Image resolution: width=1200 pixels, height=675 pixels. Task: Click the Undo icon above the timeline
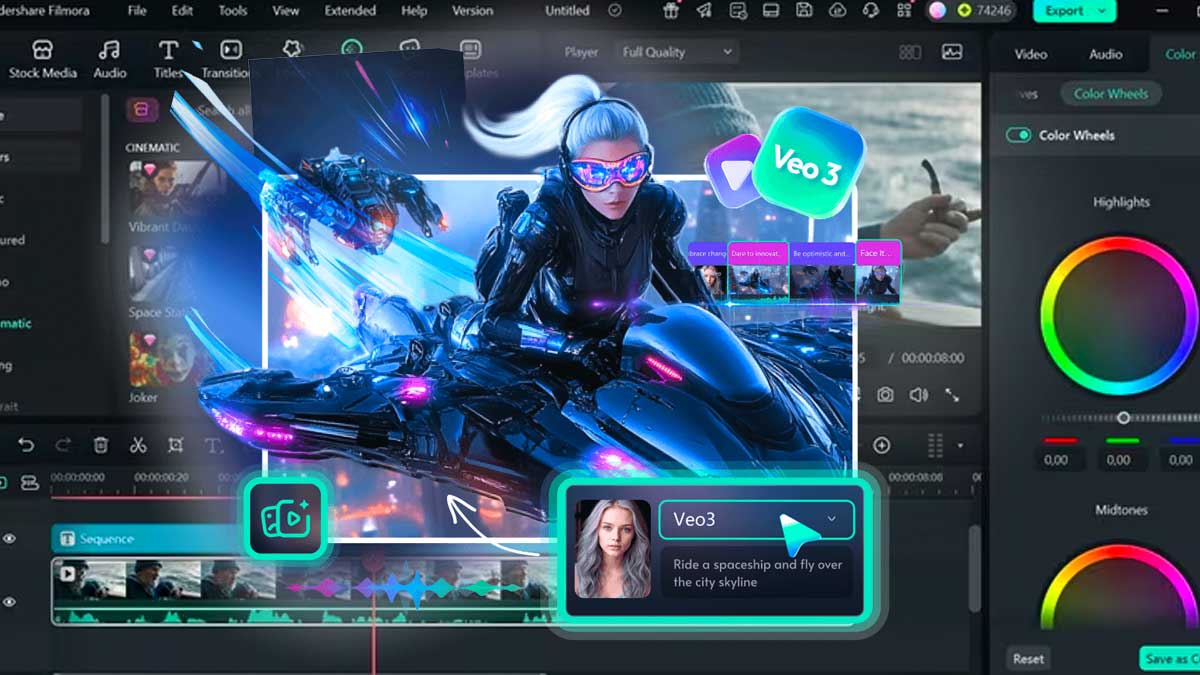click(26, 446)
